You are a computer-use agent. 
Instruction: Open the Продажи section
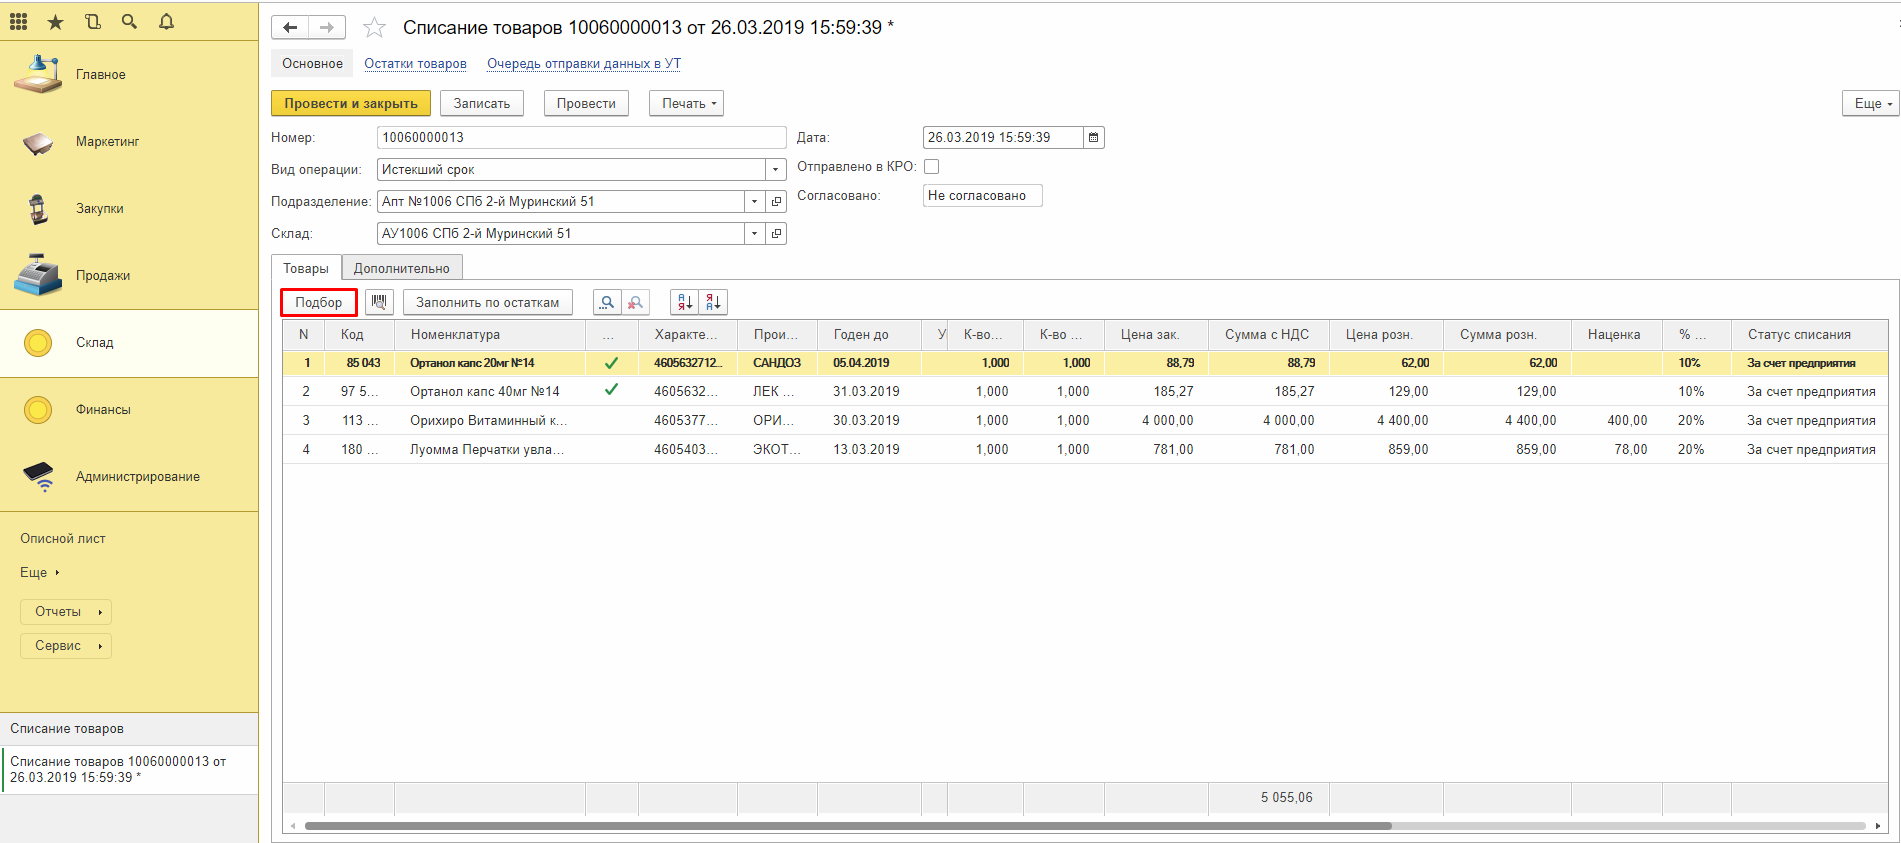[103, 276]
